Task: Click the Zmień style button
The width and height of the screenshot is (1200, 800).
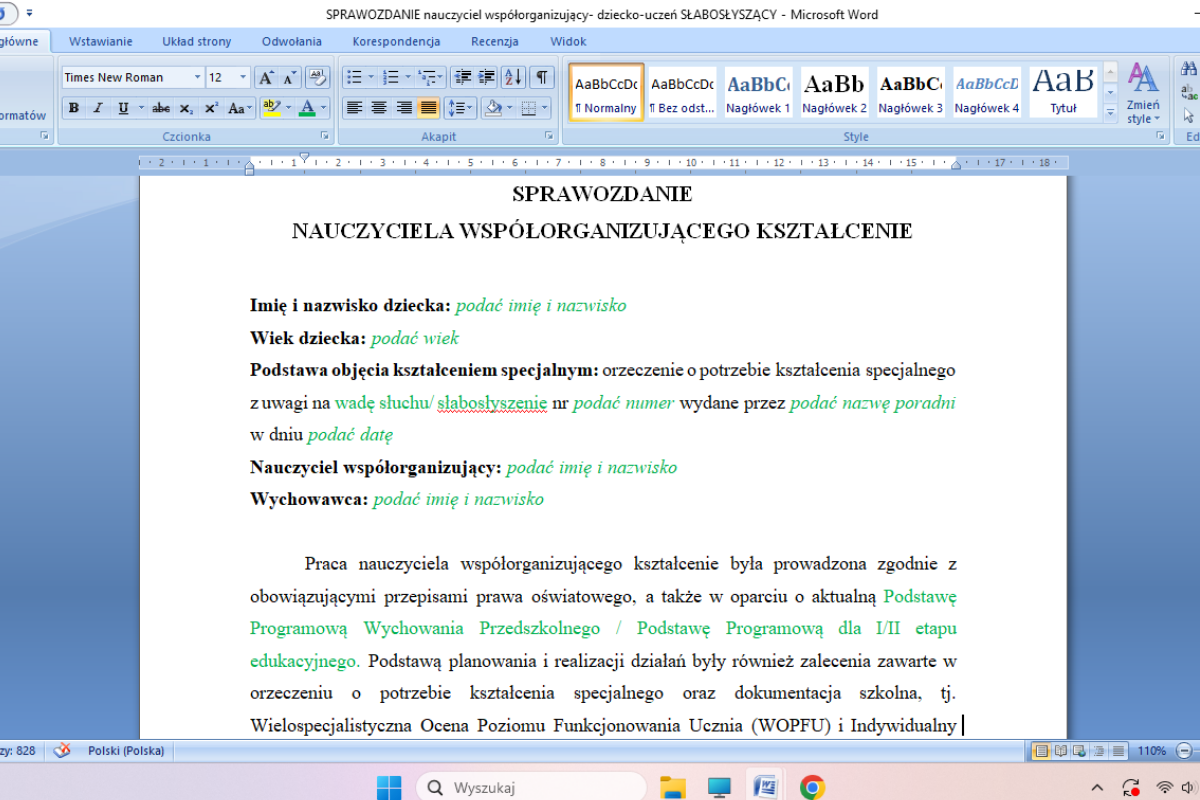Action: [x=1142, y=95]
